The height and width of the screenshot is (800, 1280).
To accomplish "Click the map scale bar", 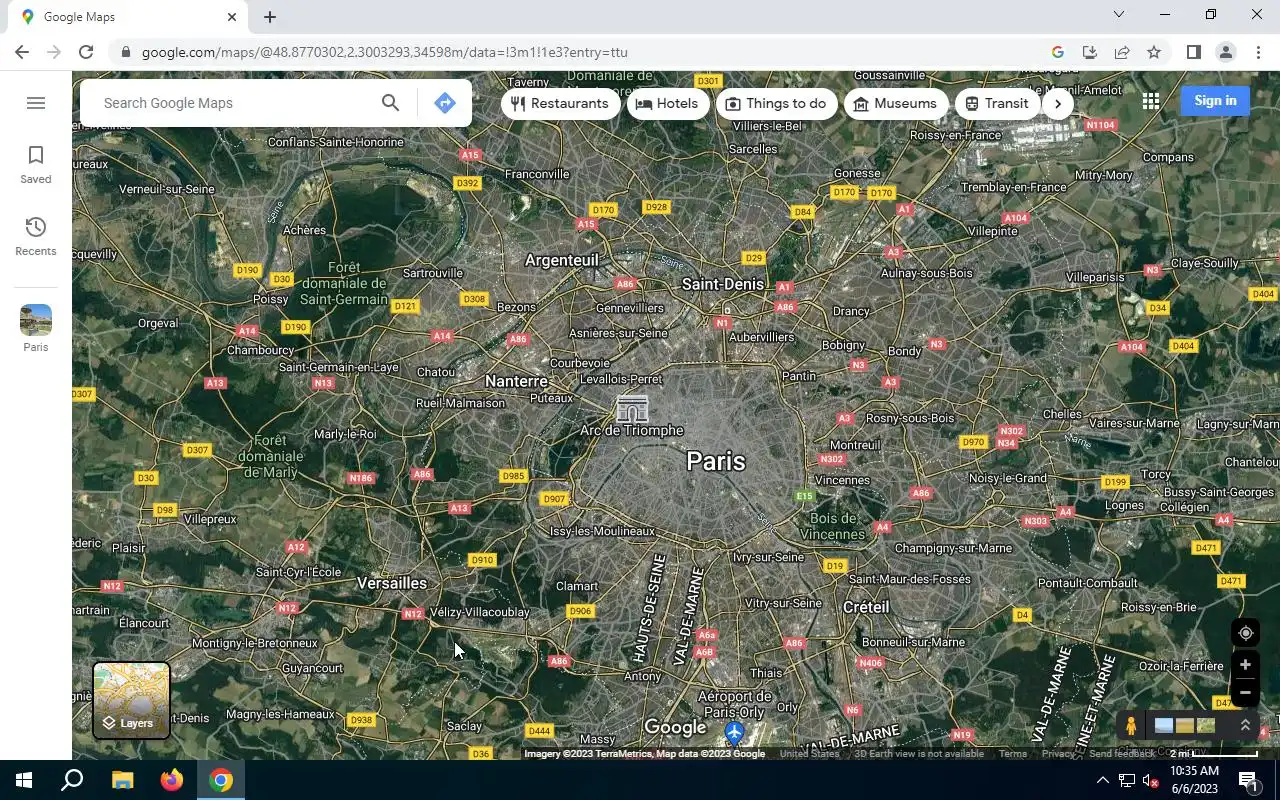I will (1214, 754).
